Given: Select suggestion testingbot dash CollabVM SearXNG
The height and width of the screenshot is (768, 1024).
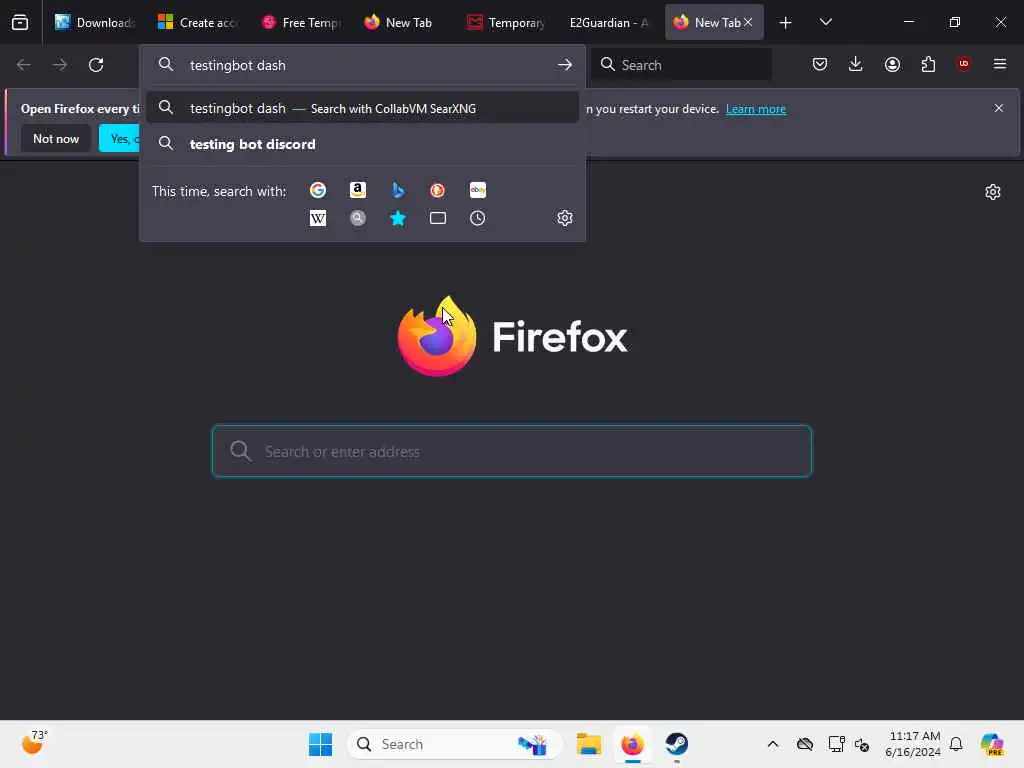Looking at the screenshot, I should click(x=362, y=108).
